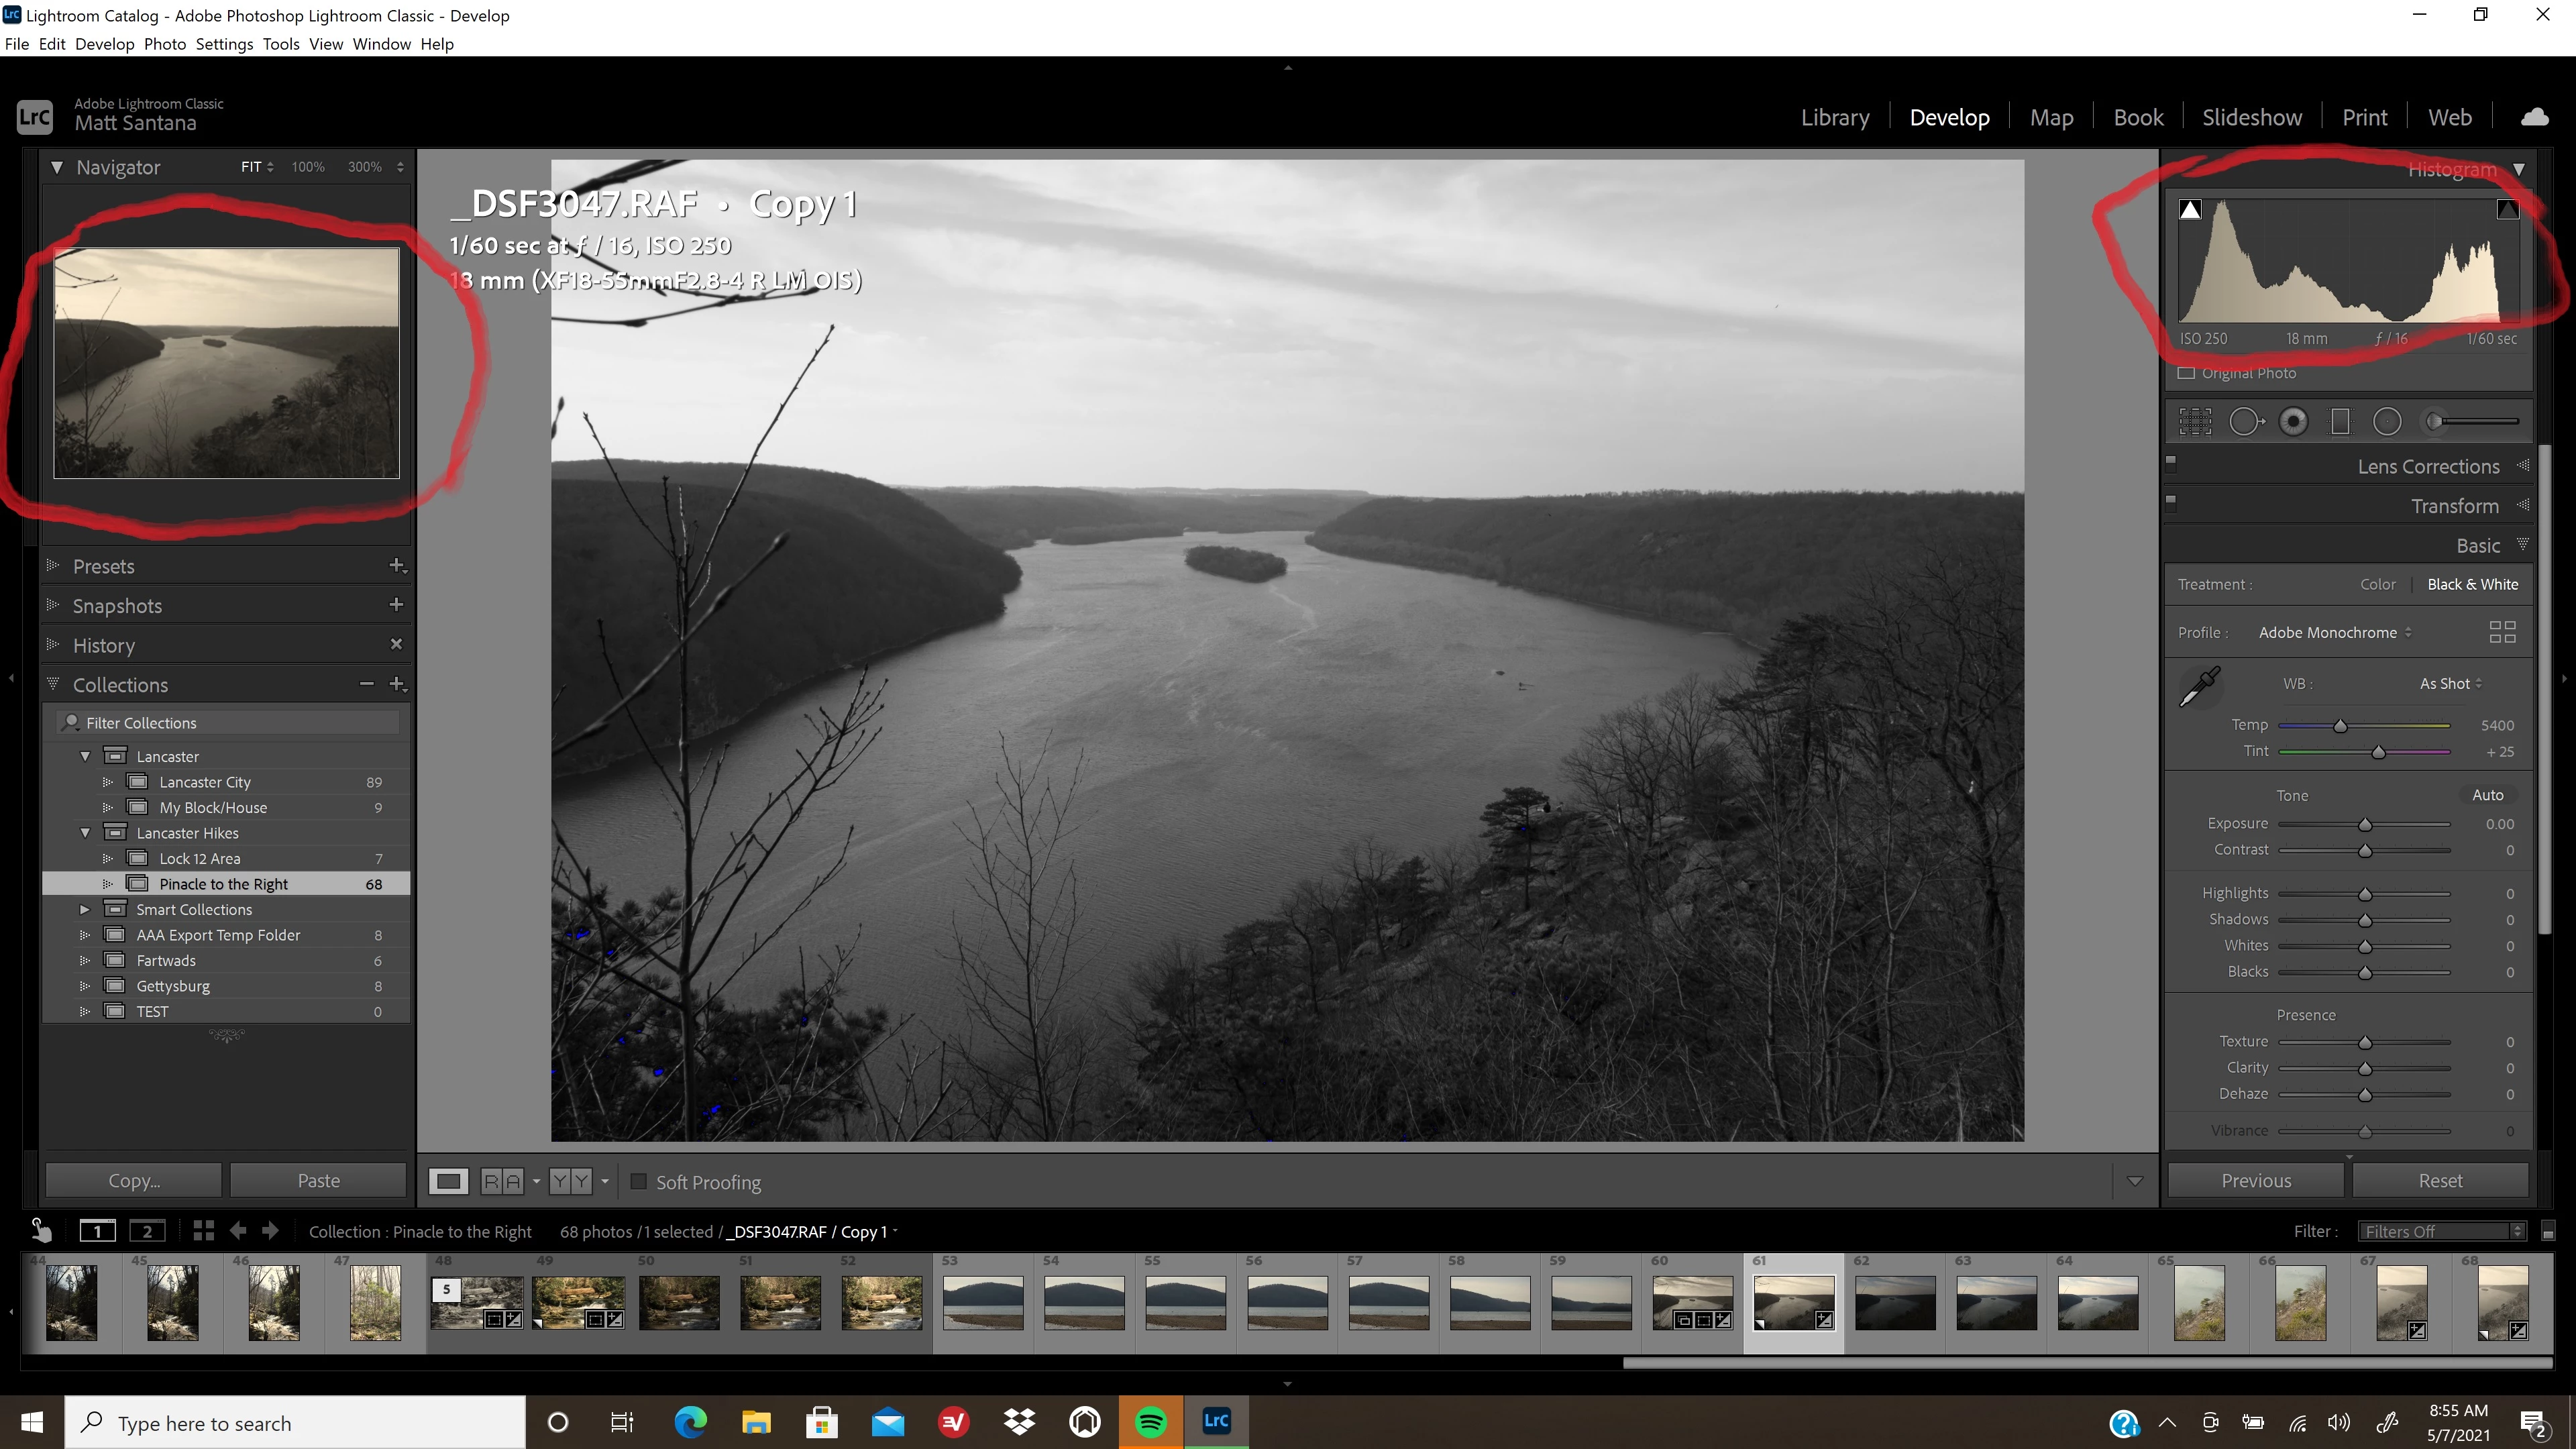Viewport: 2576px width, 1449px height.
Task: Select the Red Eye Correction tool
Action: coord(2293,422)
